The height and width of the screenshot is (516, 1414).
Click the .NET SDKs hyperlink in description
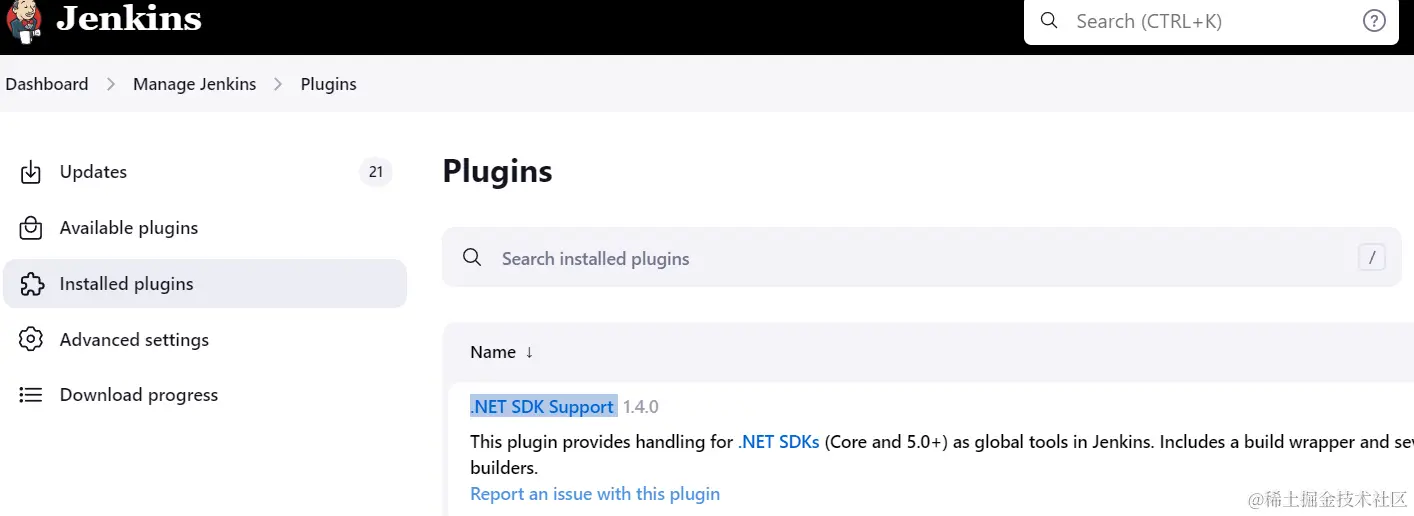[x=779, y=441]
